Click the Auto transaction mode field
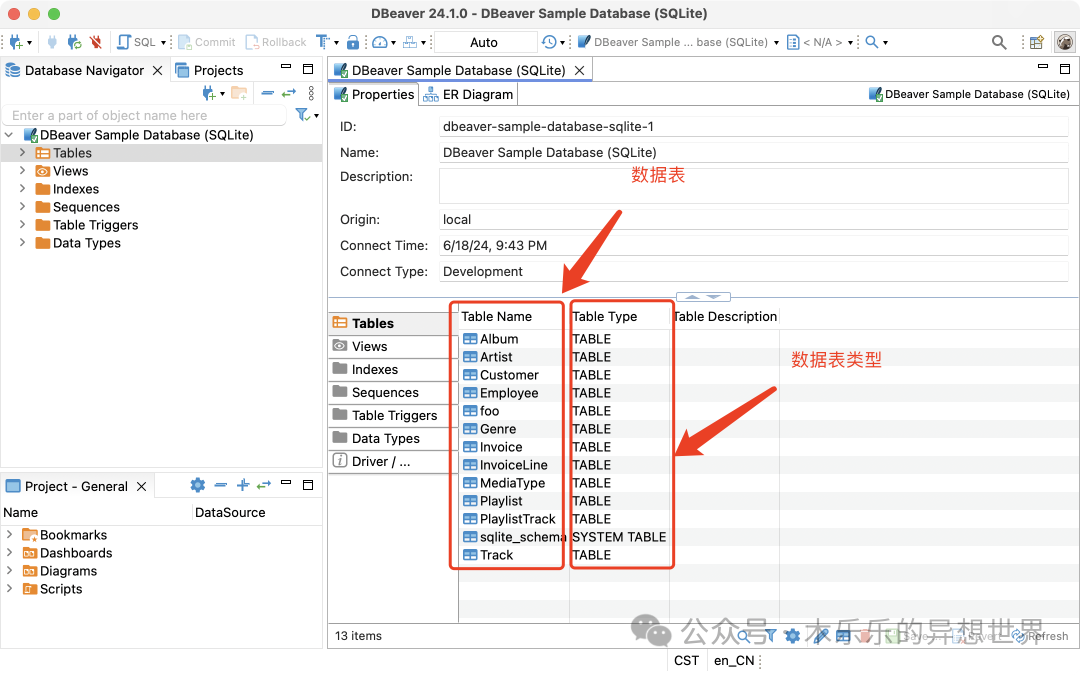The width and height of the screenshot is (1080, 675). tap(485, 42)
